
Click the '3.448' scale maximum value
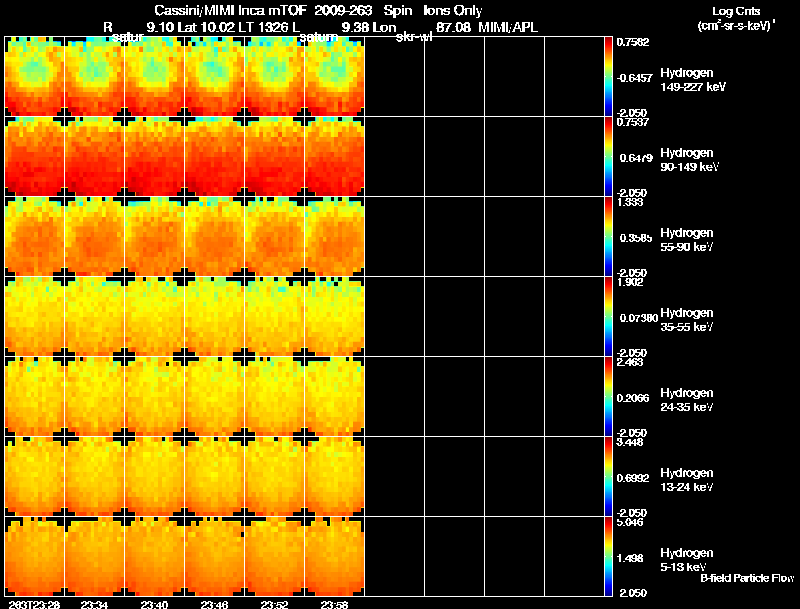point(630,442)
